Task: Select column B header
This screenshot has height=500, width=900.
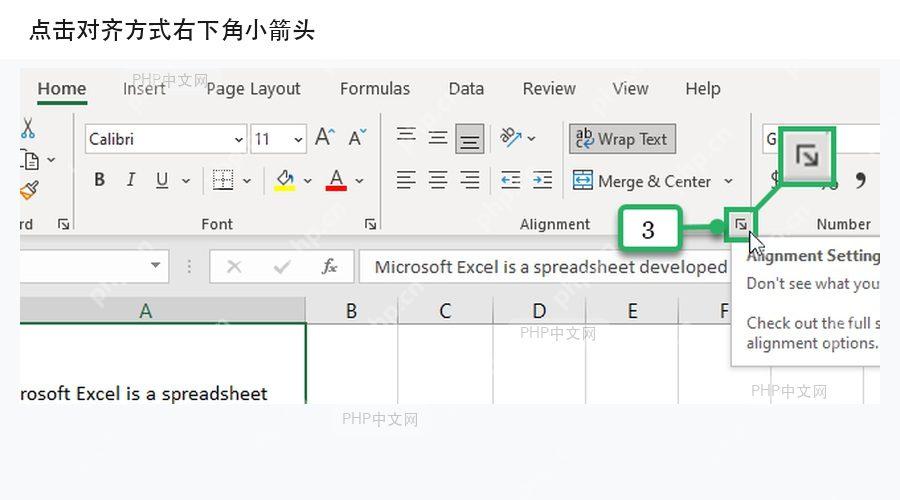Action: [351, 311]
